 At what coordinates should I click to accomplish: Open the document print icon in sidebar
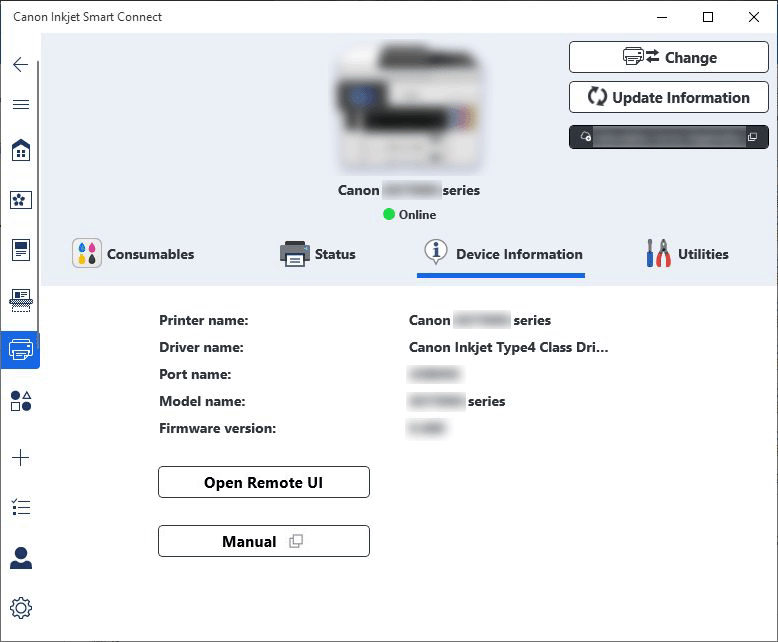[x=20, y=250]
